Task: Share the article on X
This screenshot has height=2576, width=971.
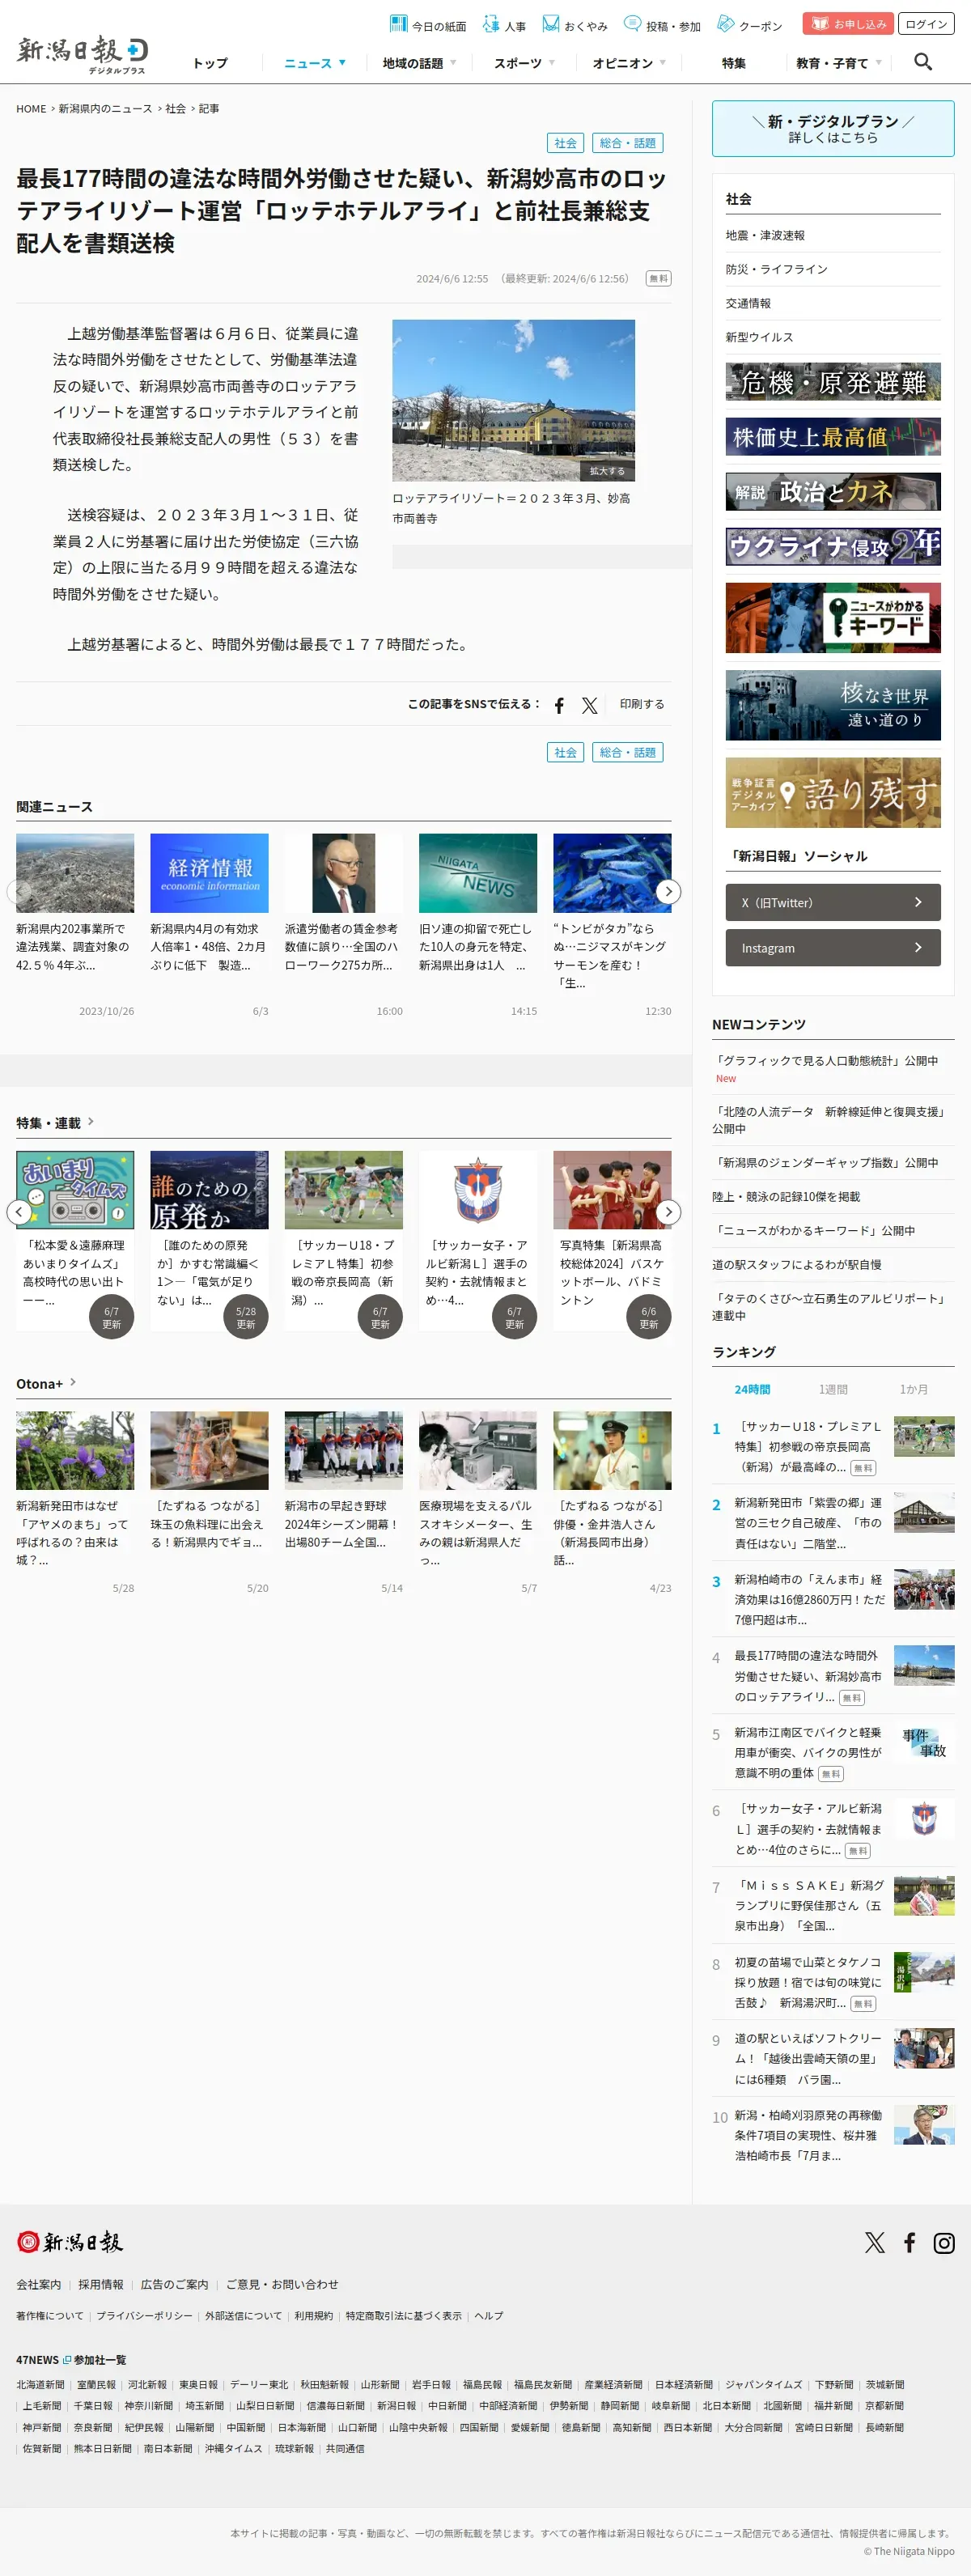Action: click(x=590, y=705)
